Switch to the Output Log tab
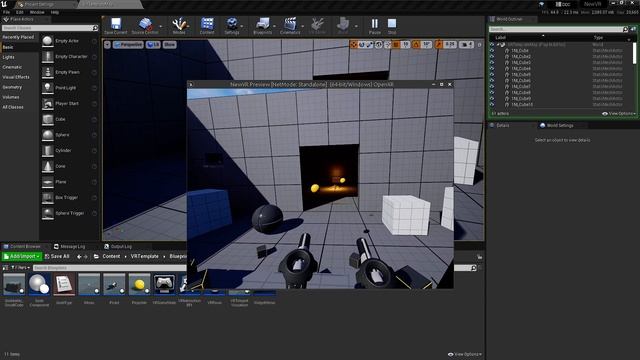The width and height of the screenshot is (640, 360). click(118, 247)
